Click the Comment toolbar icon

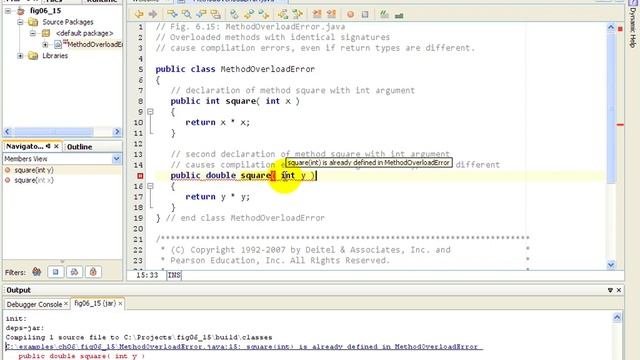coord(384,14)
